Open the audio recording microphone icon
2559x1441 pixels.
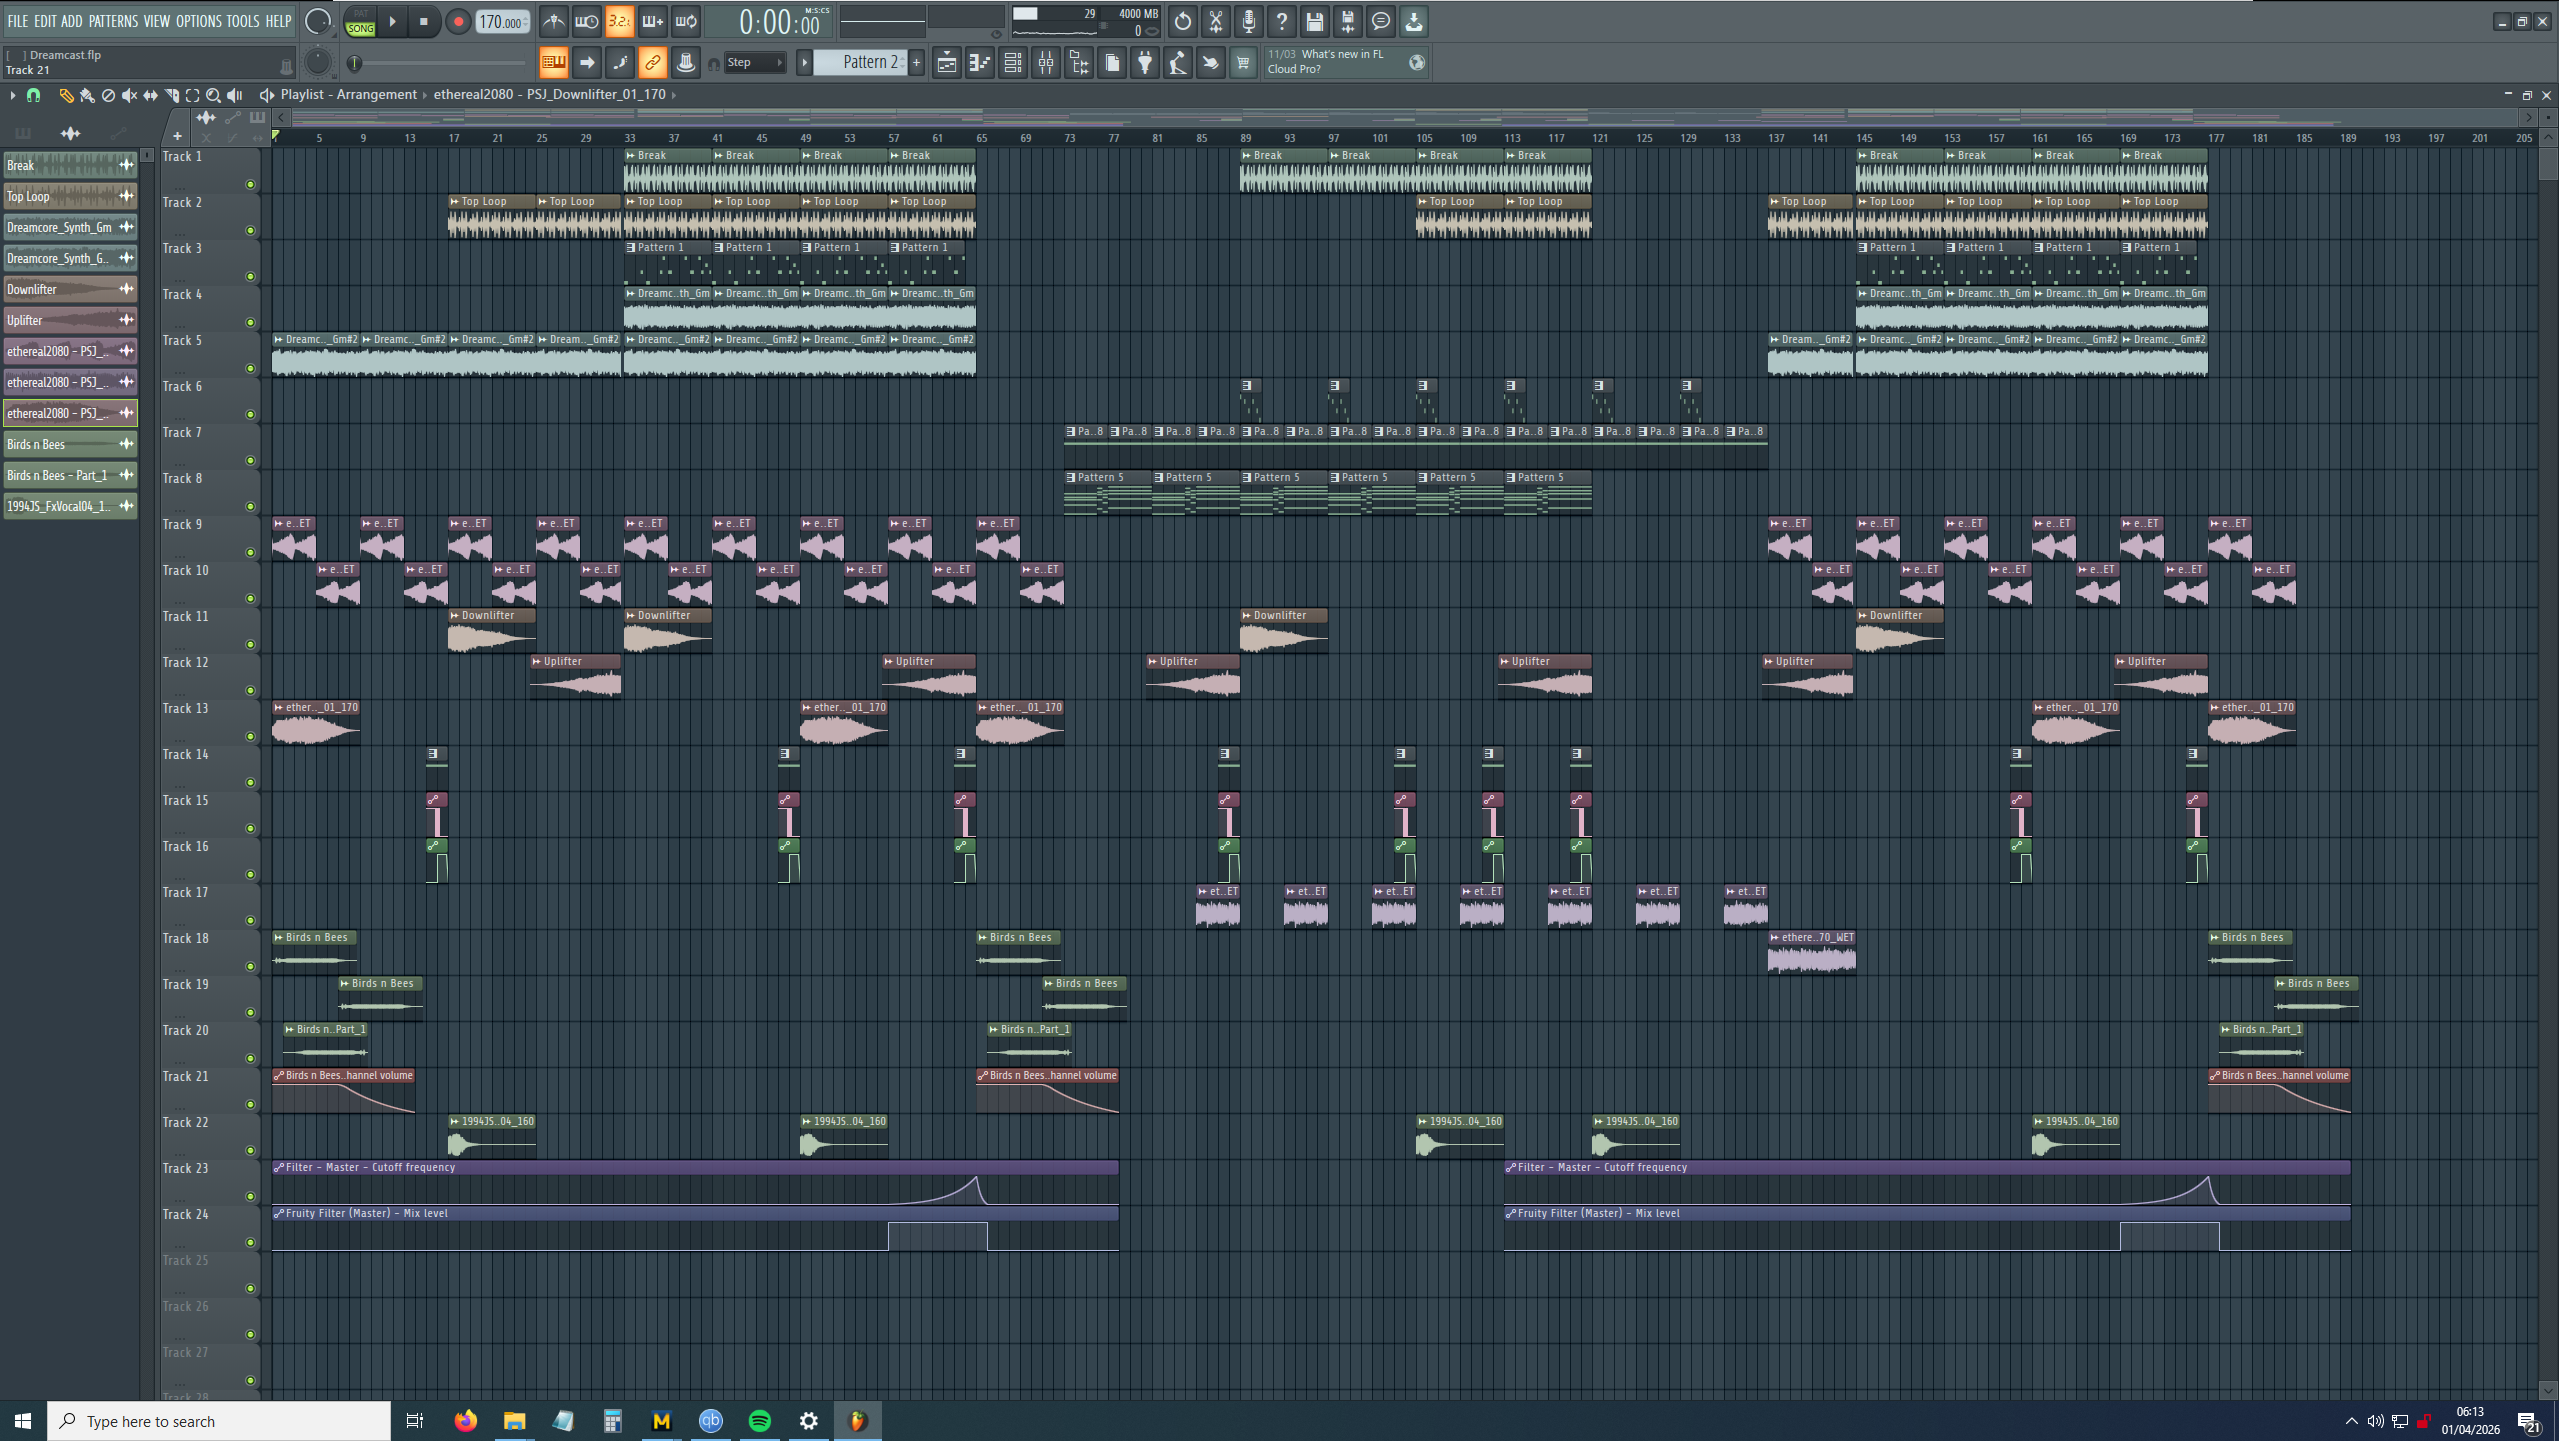(1248, 21)
